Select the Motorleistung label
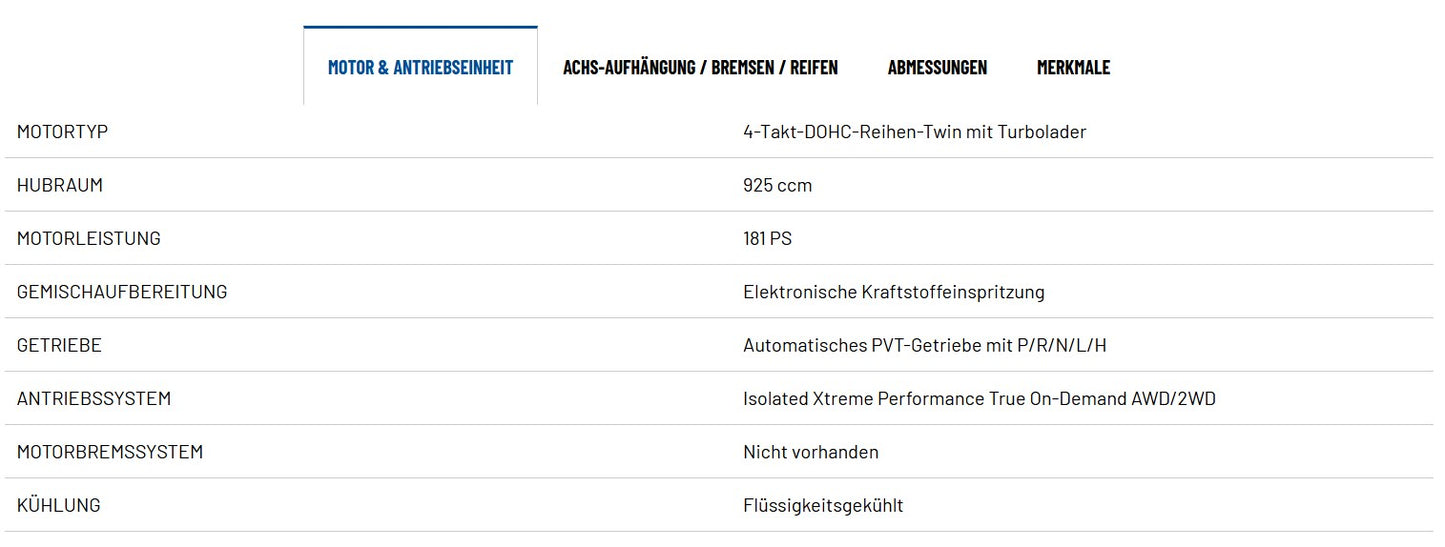Image resolution: width=1445 pixels, height=547 pixels. [x=88, y=238]
